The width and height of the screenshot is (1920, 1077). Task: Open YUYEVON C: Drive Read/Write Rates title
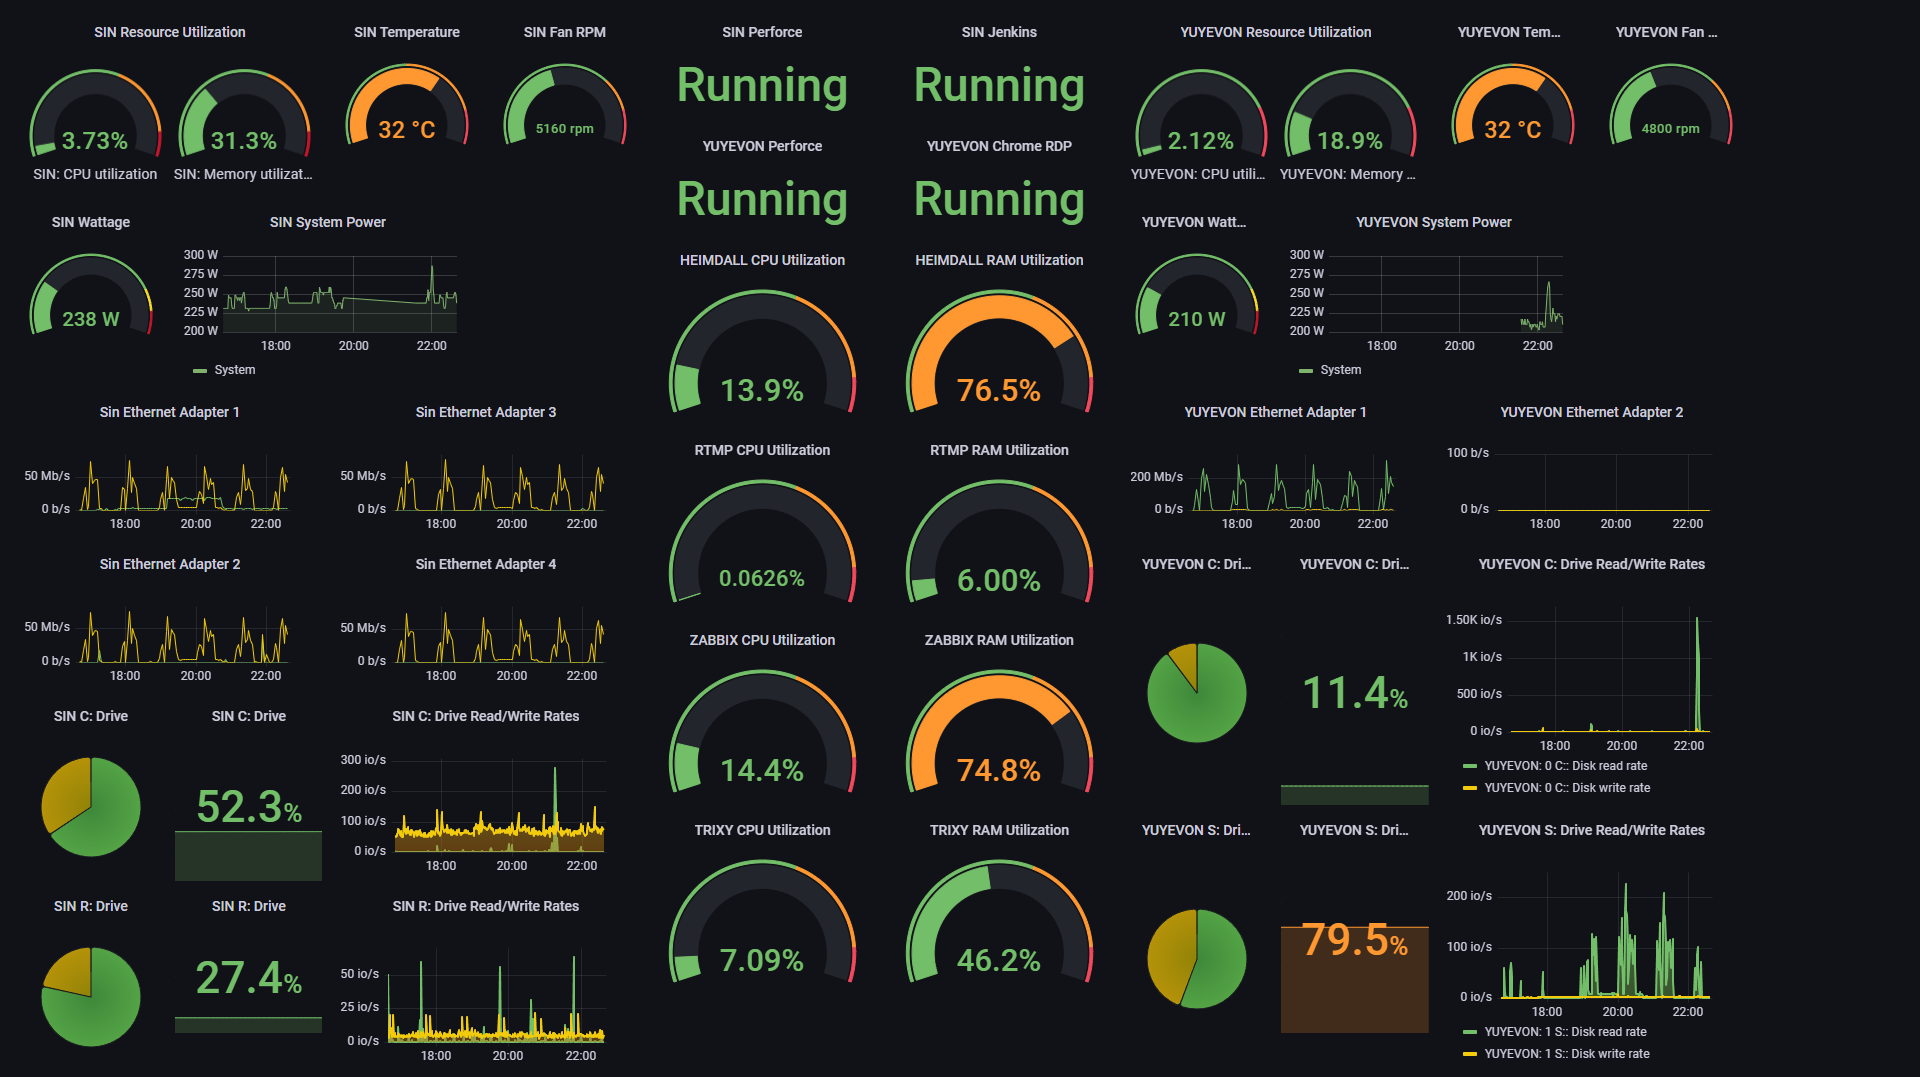1592,564
